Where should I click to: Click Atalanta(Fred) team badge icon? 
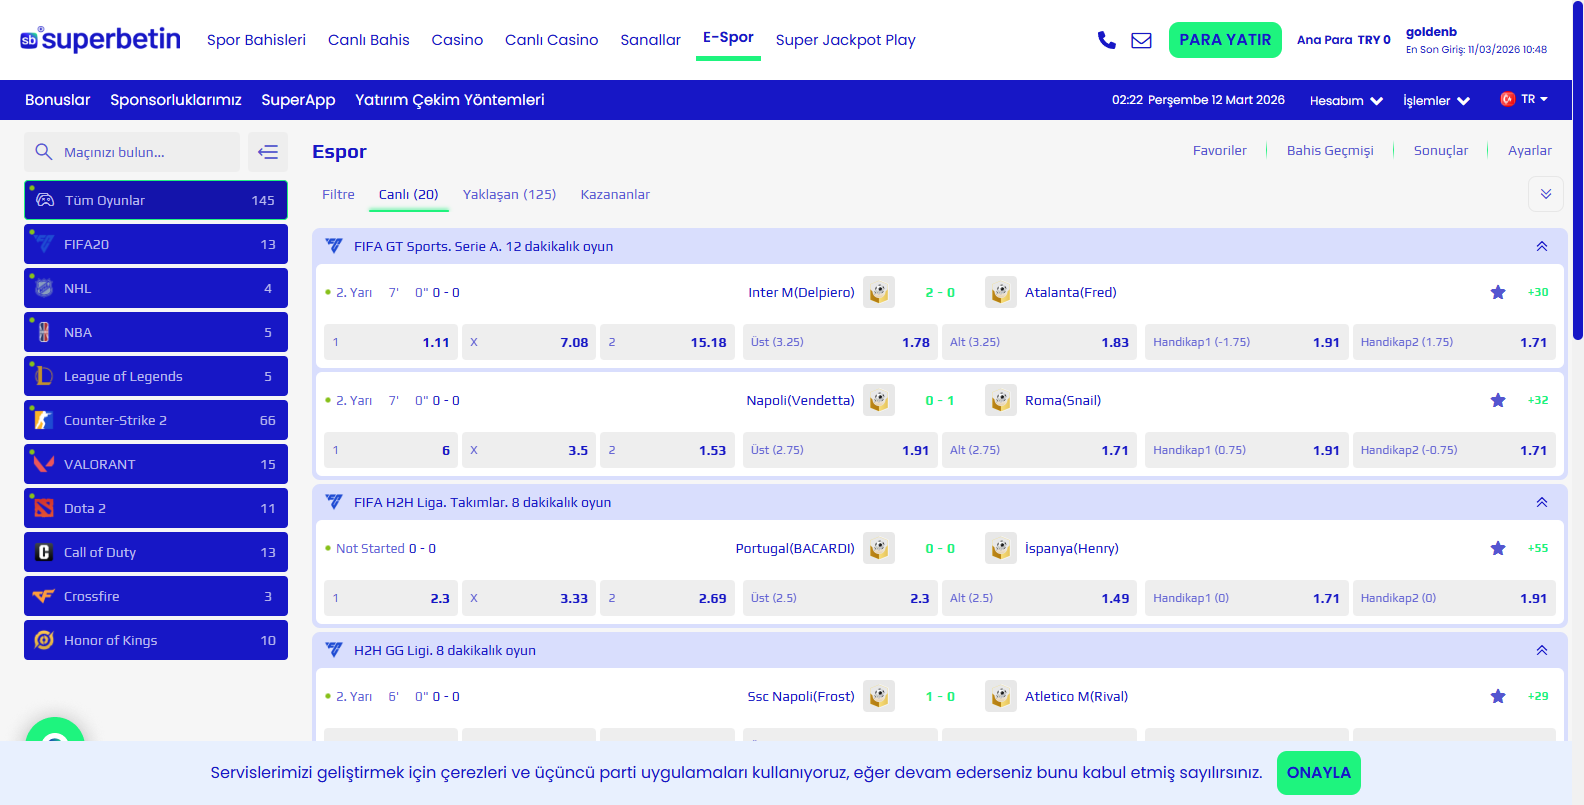coord(1001,292)
